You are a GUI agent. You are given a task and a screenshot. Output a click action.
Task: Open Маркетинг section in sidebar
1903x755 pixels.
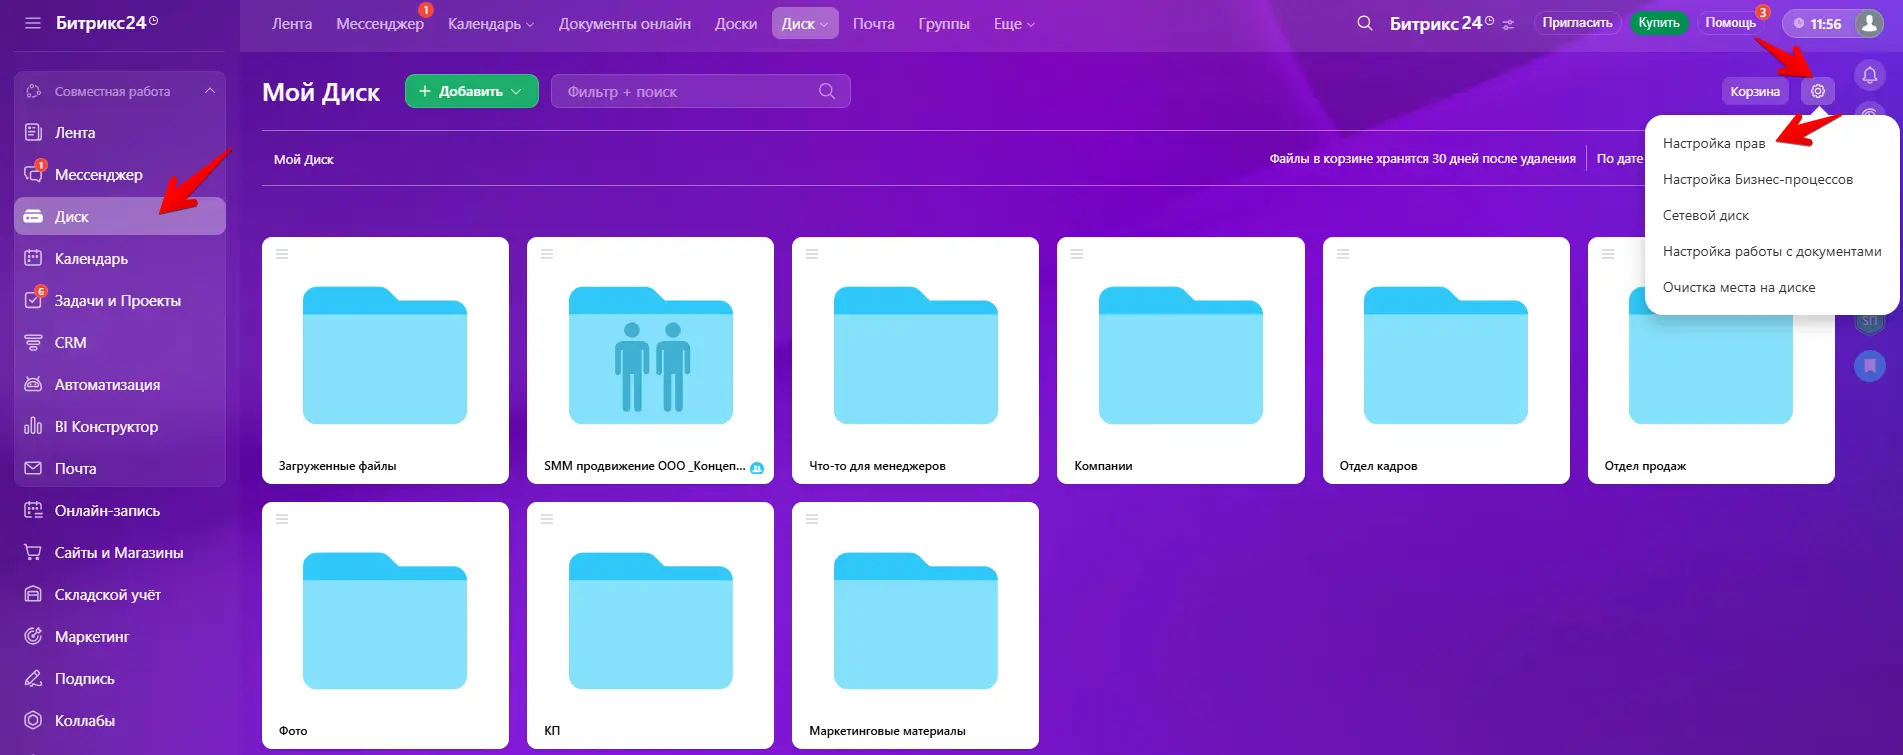coord(92,637)
